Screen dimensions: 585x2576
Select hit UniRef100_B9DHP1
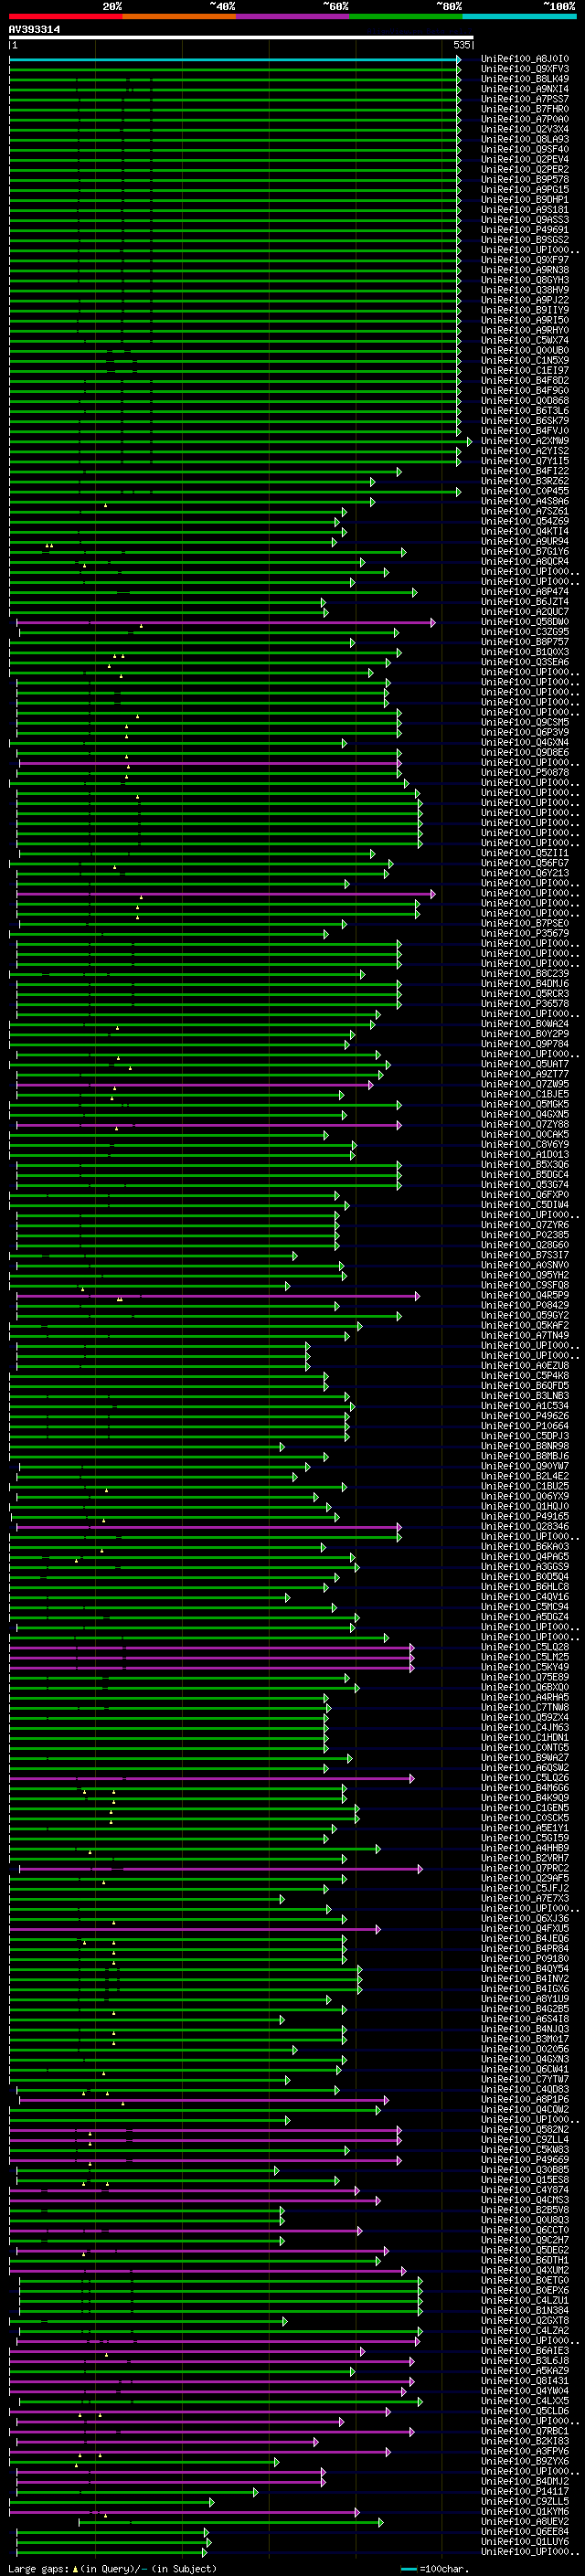click(525, 200)
